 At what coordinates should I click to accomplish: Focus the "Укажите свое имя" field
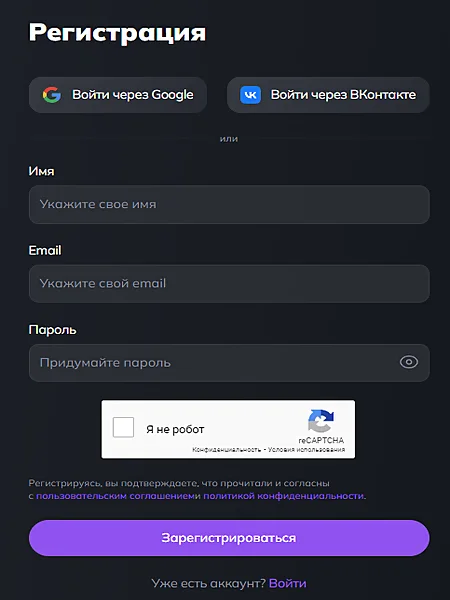(229, 204)
